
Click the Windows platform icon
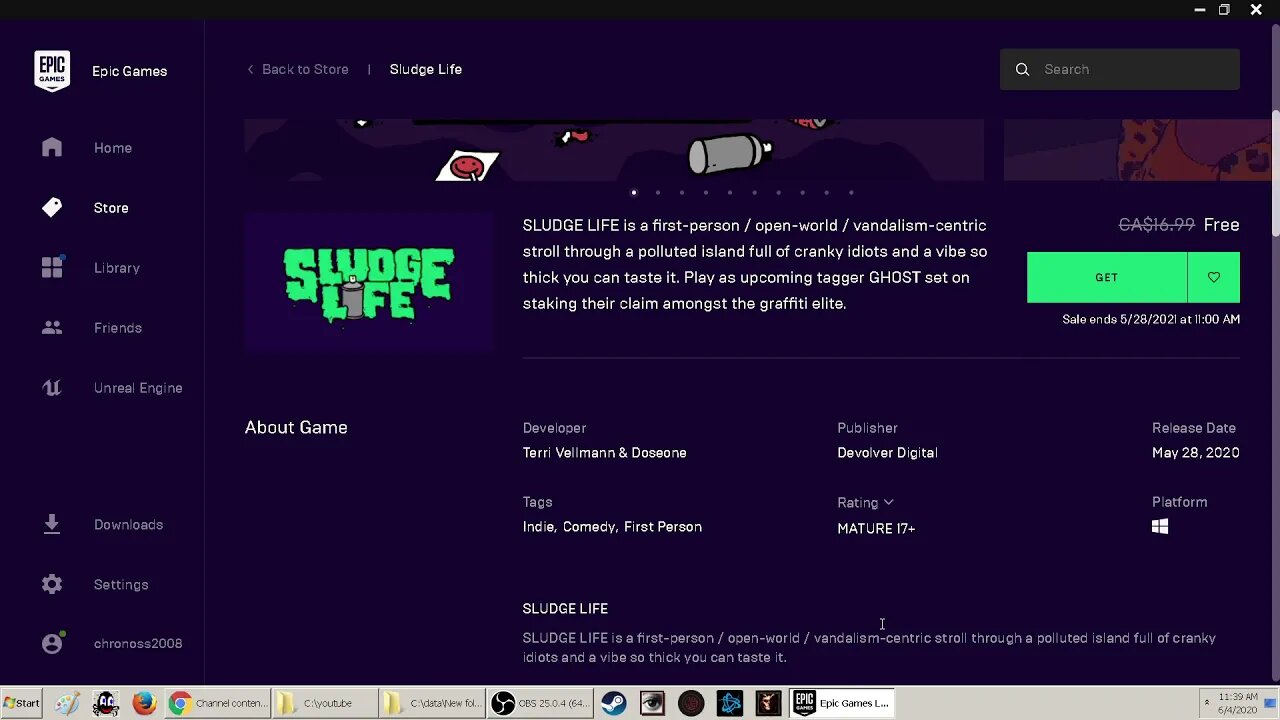point(1160,527)
